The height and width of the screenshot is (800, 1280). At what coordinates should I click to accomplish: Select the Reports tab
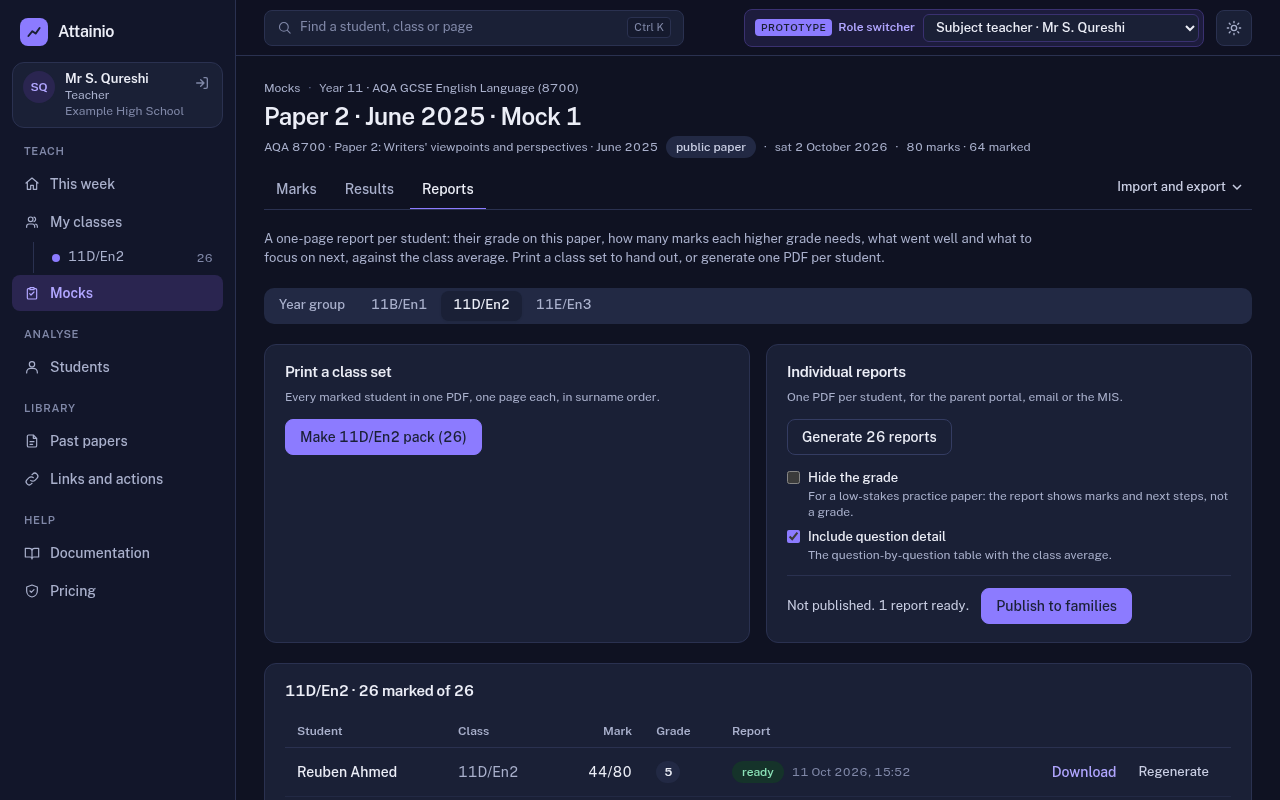pos(448,189)
